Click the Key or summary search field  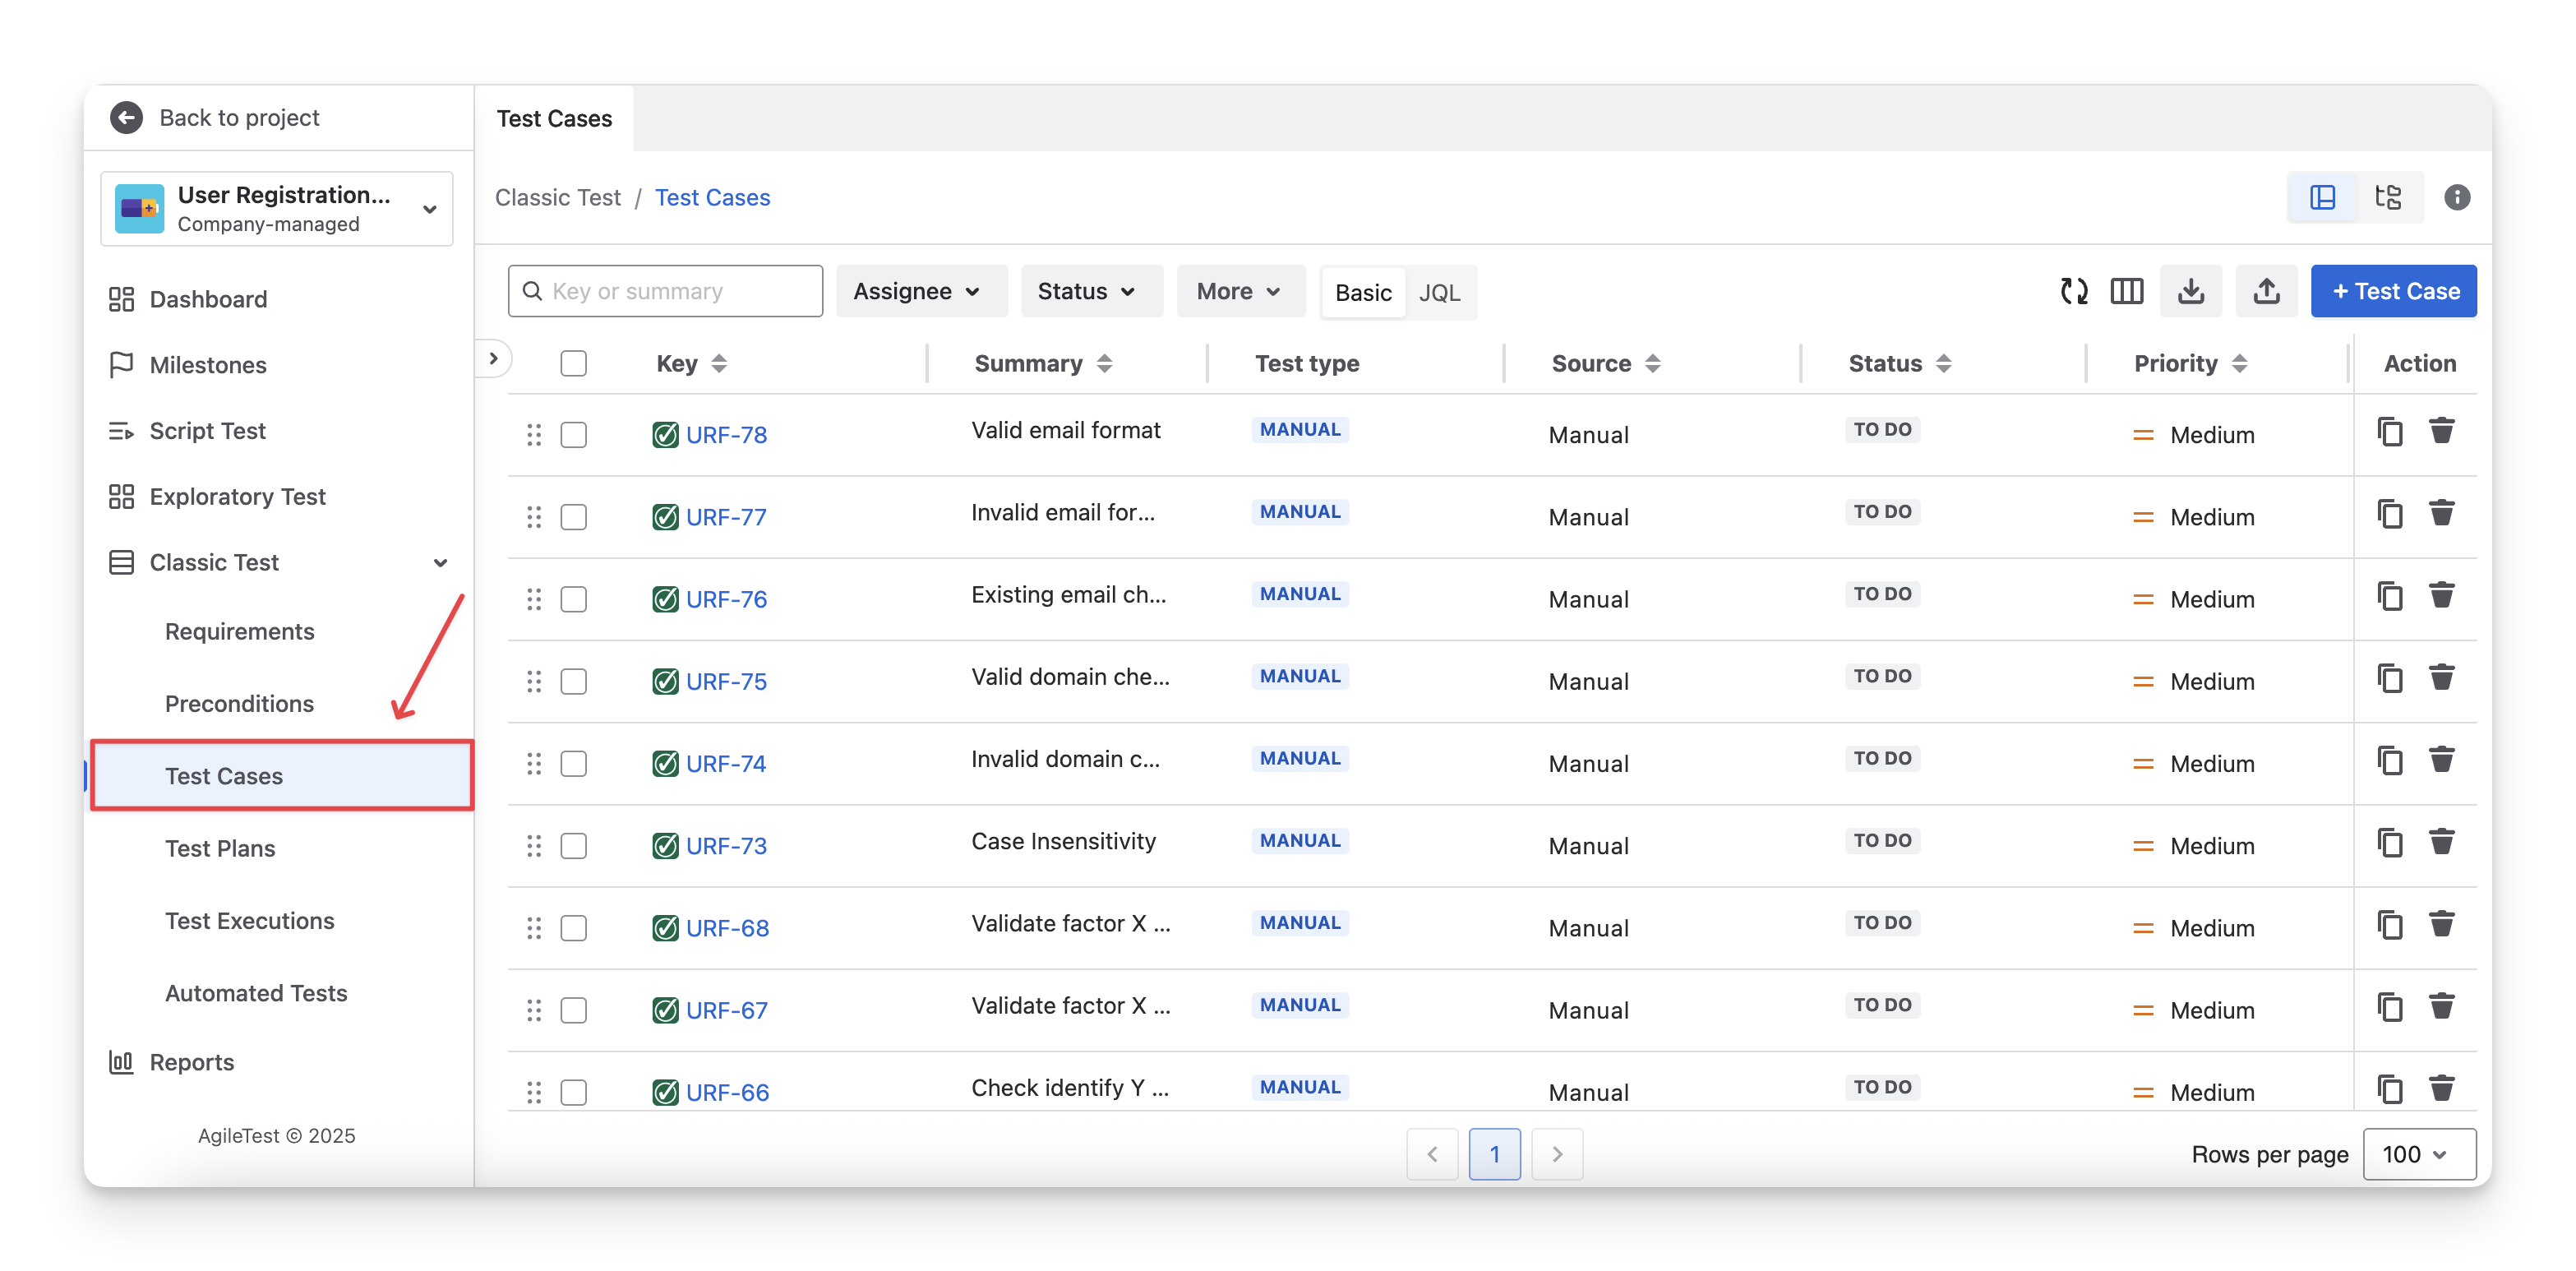tap(665, 291)
